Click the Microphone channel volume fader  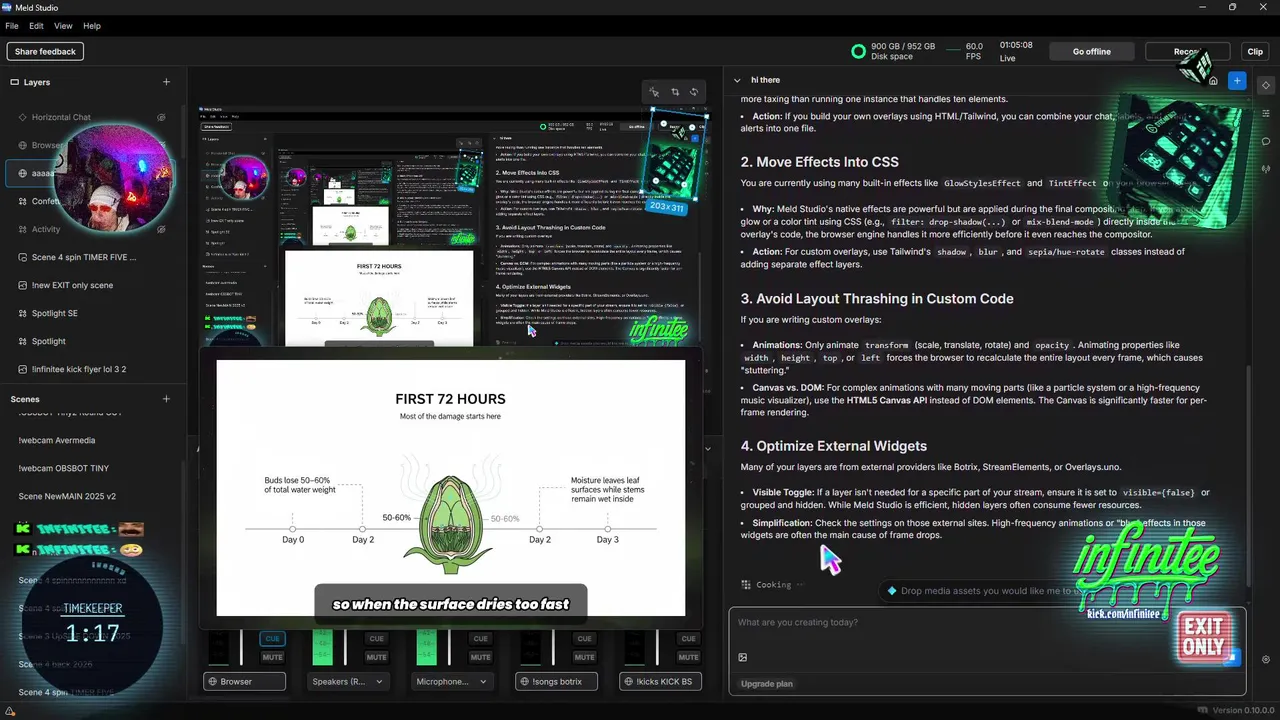coord(449,648)
